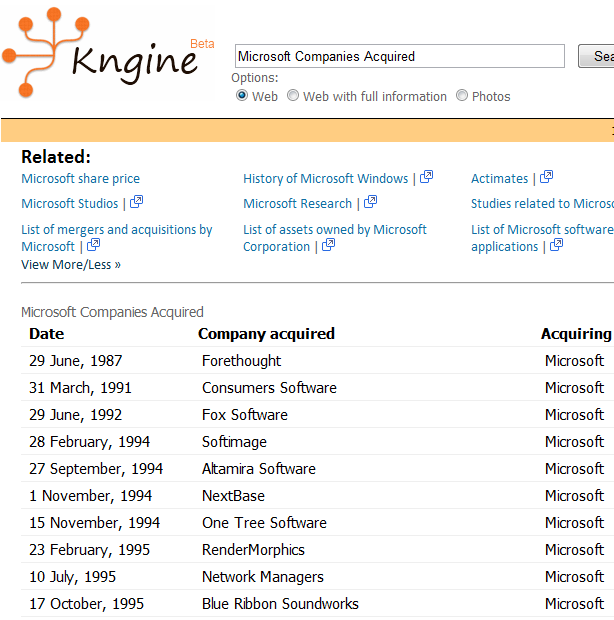Click the date 31 March, 1991
Viewport: 614px width, 620px height.
click(x=80, y=388)
